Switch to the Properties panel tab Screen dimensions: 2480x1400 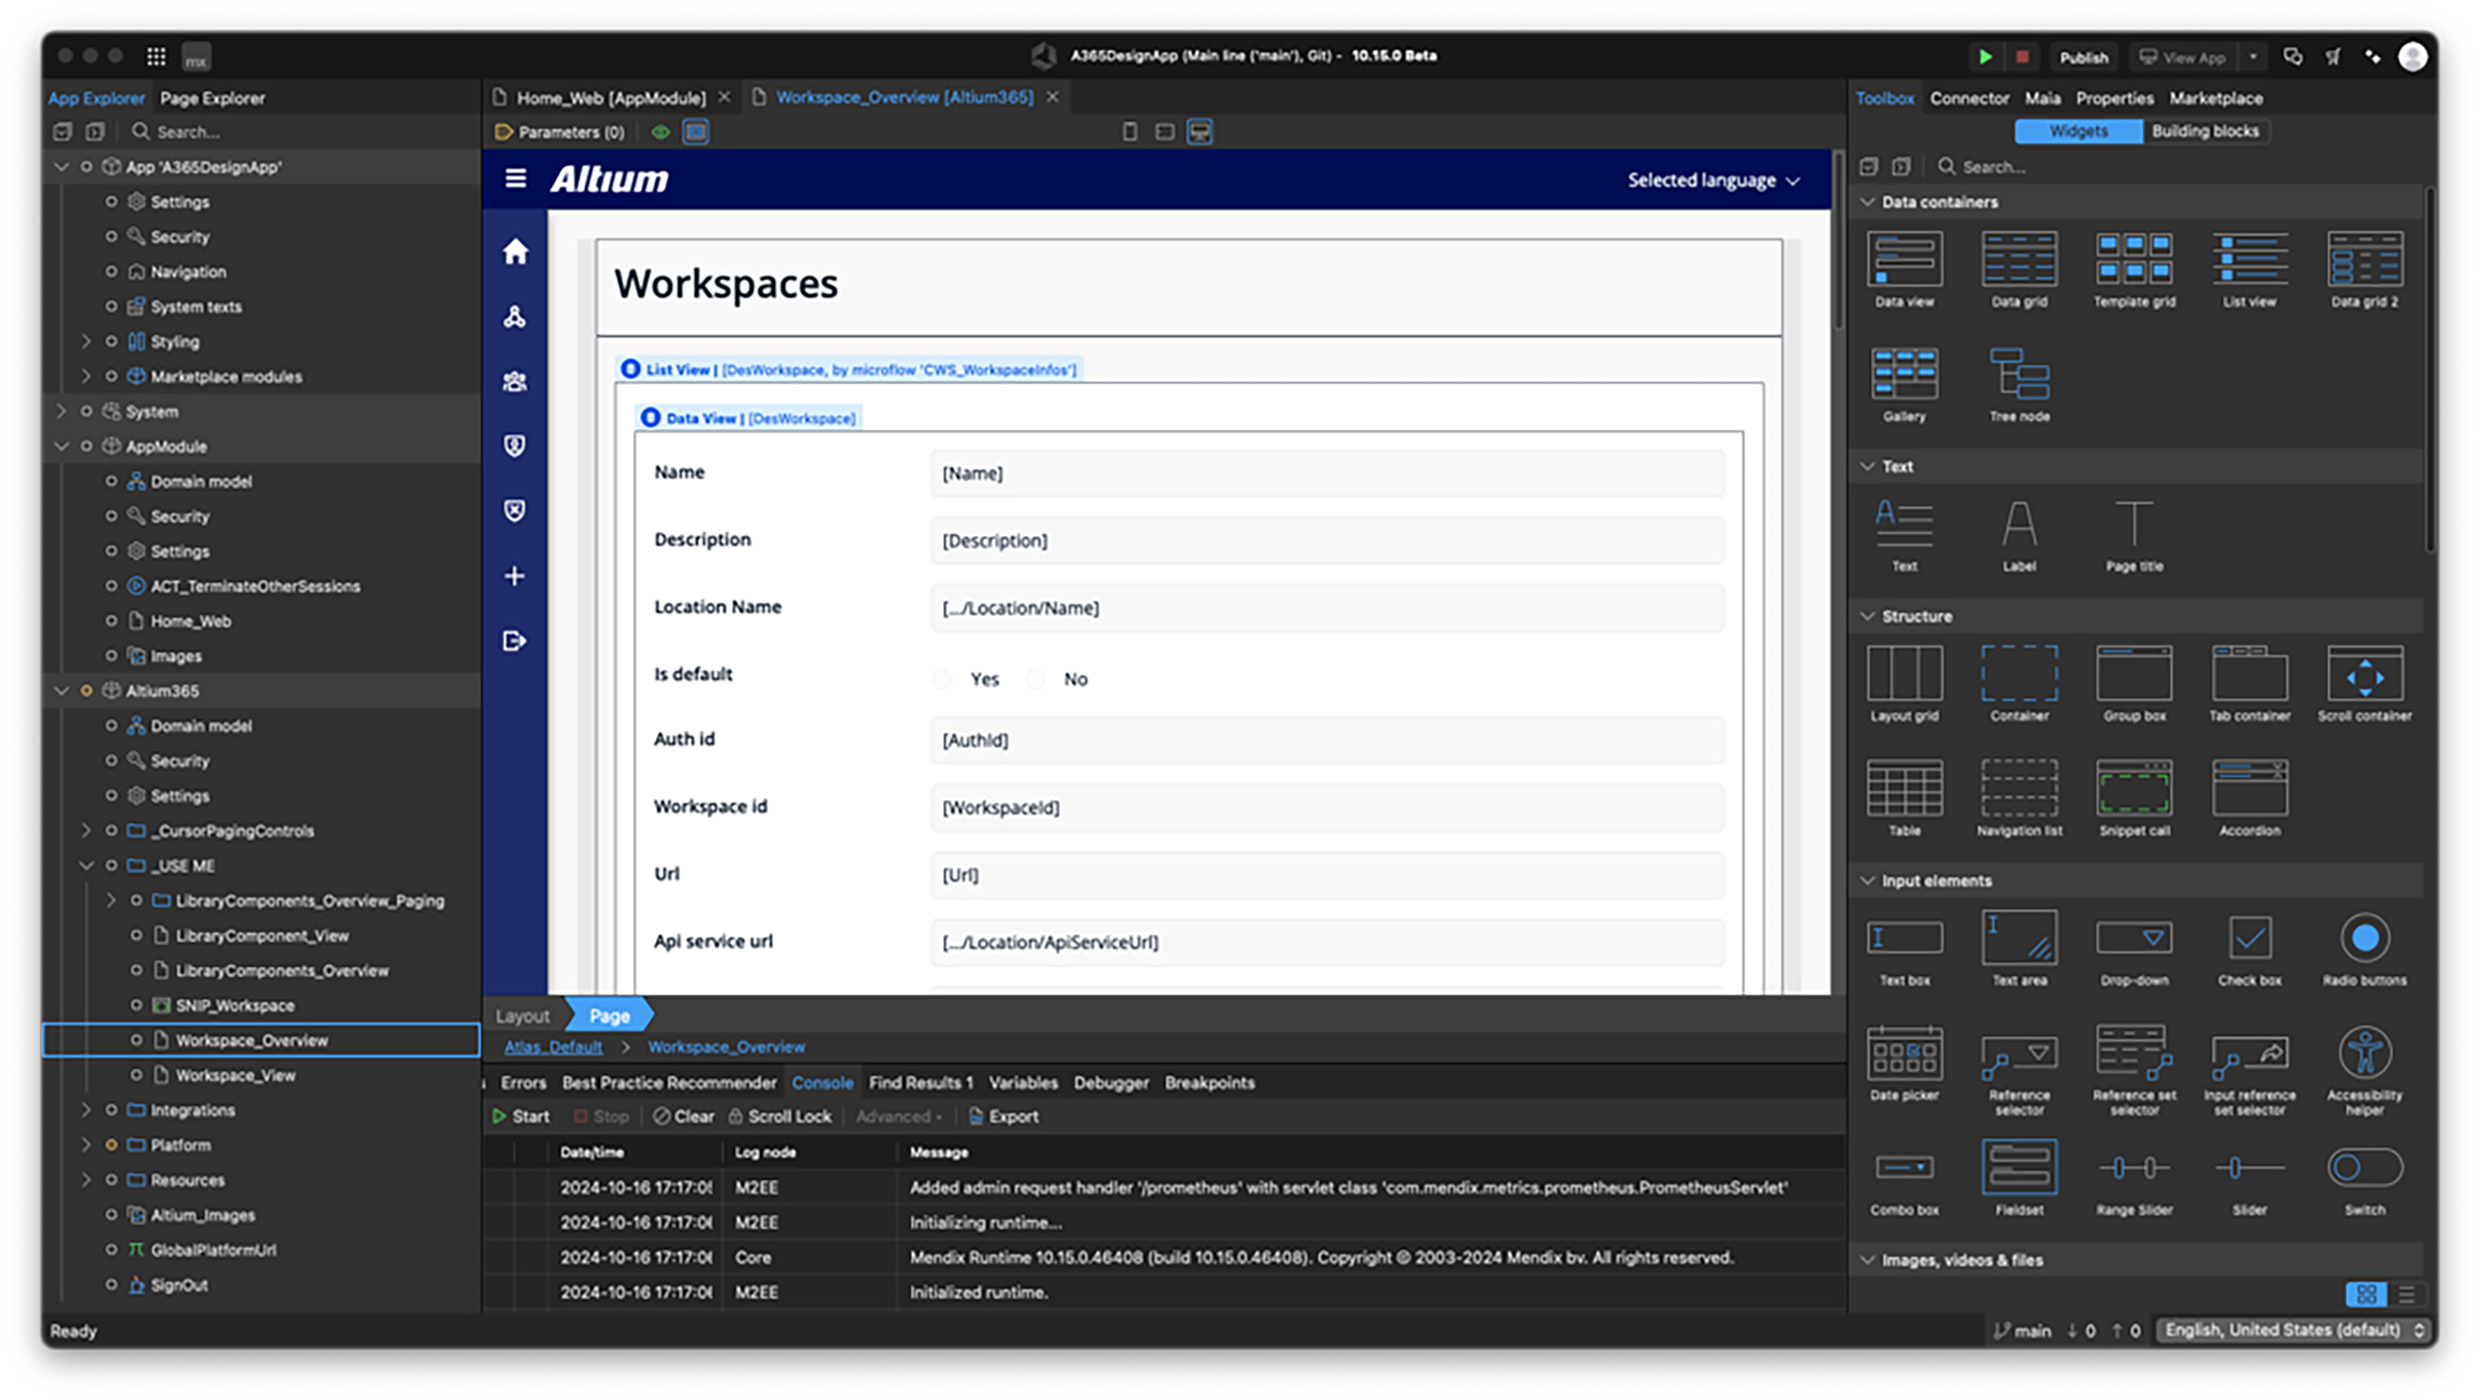(x=2114, y=98)
